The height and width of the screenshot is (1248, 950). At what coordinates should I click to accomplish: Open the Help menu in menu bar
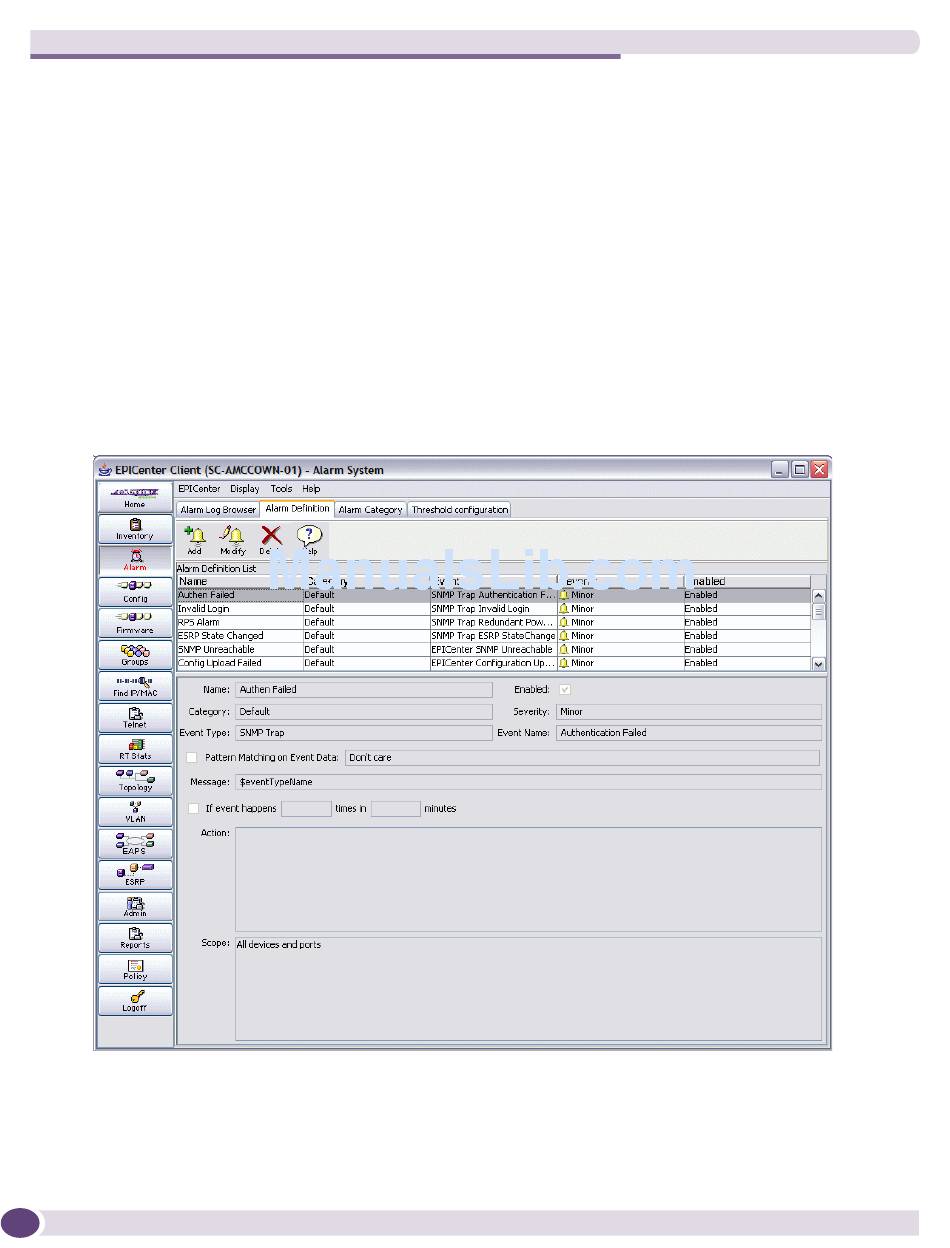point(312,489)
